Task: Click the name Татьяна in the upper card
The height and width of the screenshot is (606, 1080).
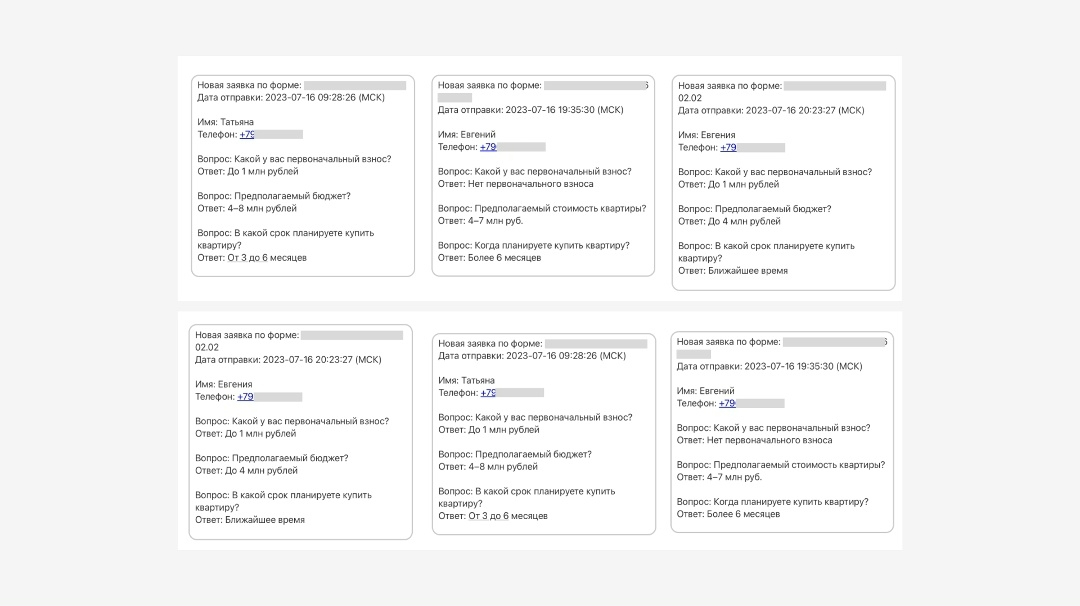Action: pyautogui.click(x=237, y=122)
